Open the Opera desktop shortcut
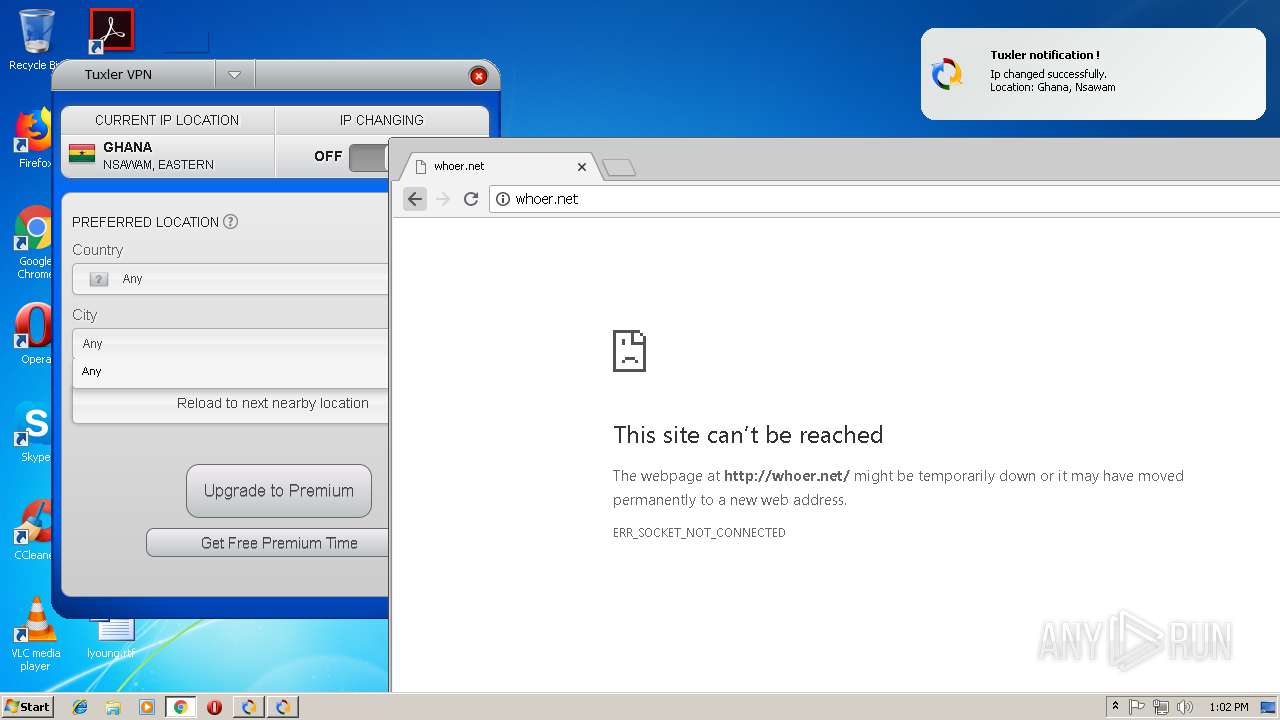This screenshot has height=720, width=1280. 33,335
